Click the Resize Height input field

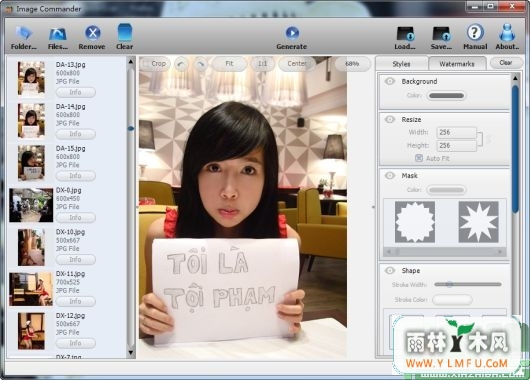click(456, 146)
